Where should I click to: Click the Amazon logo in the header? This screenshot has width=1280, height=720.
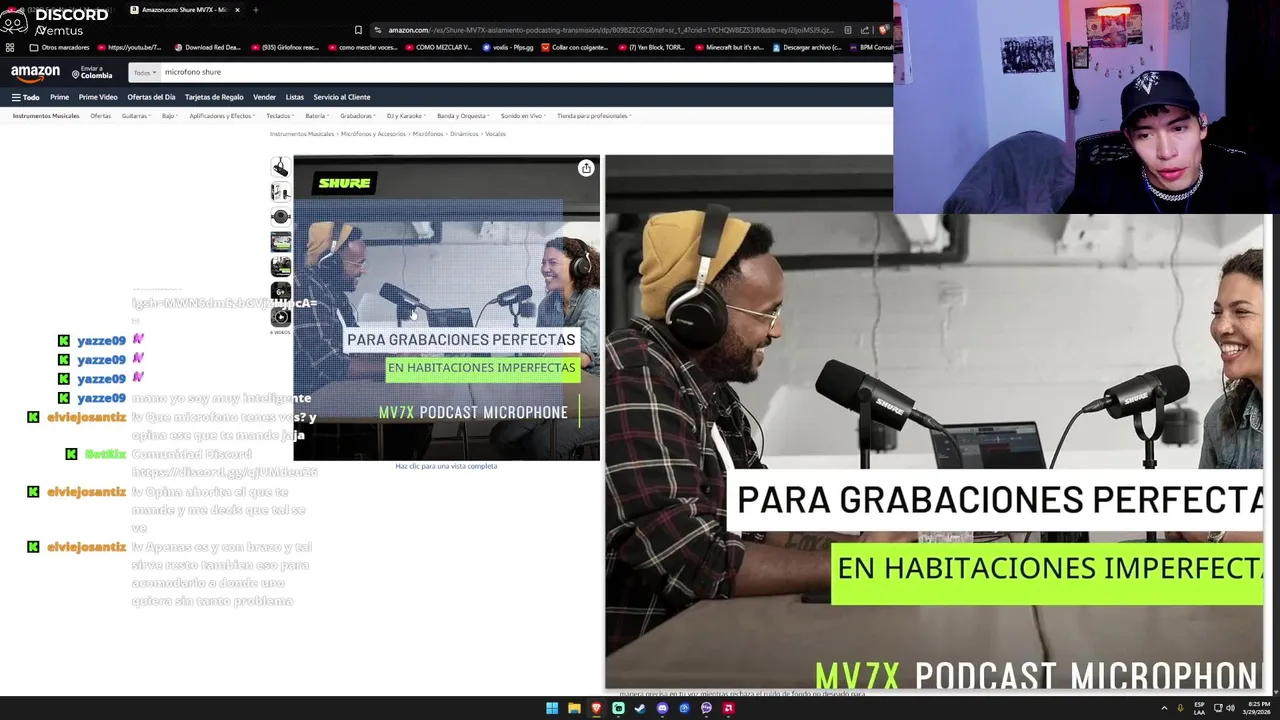(x=35, y=73)
